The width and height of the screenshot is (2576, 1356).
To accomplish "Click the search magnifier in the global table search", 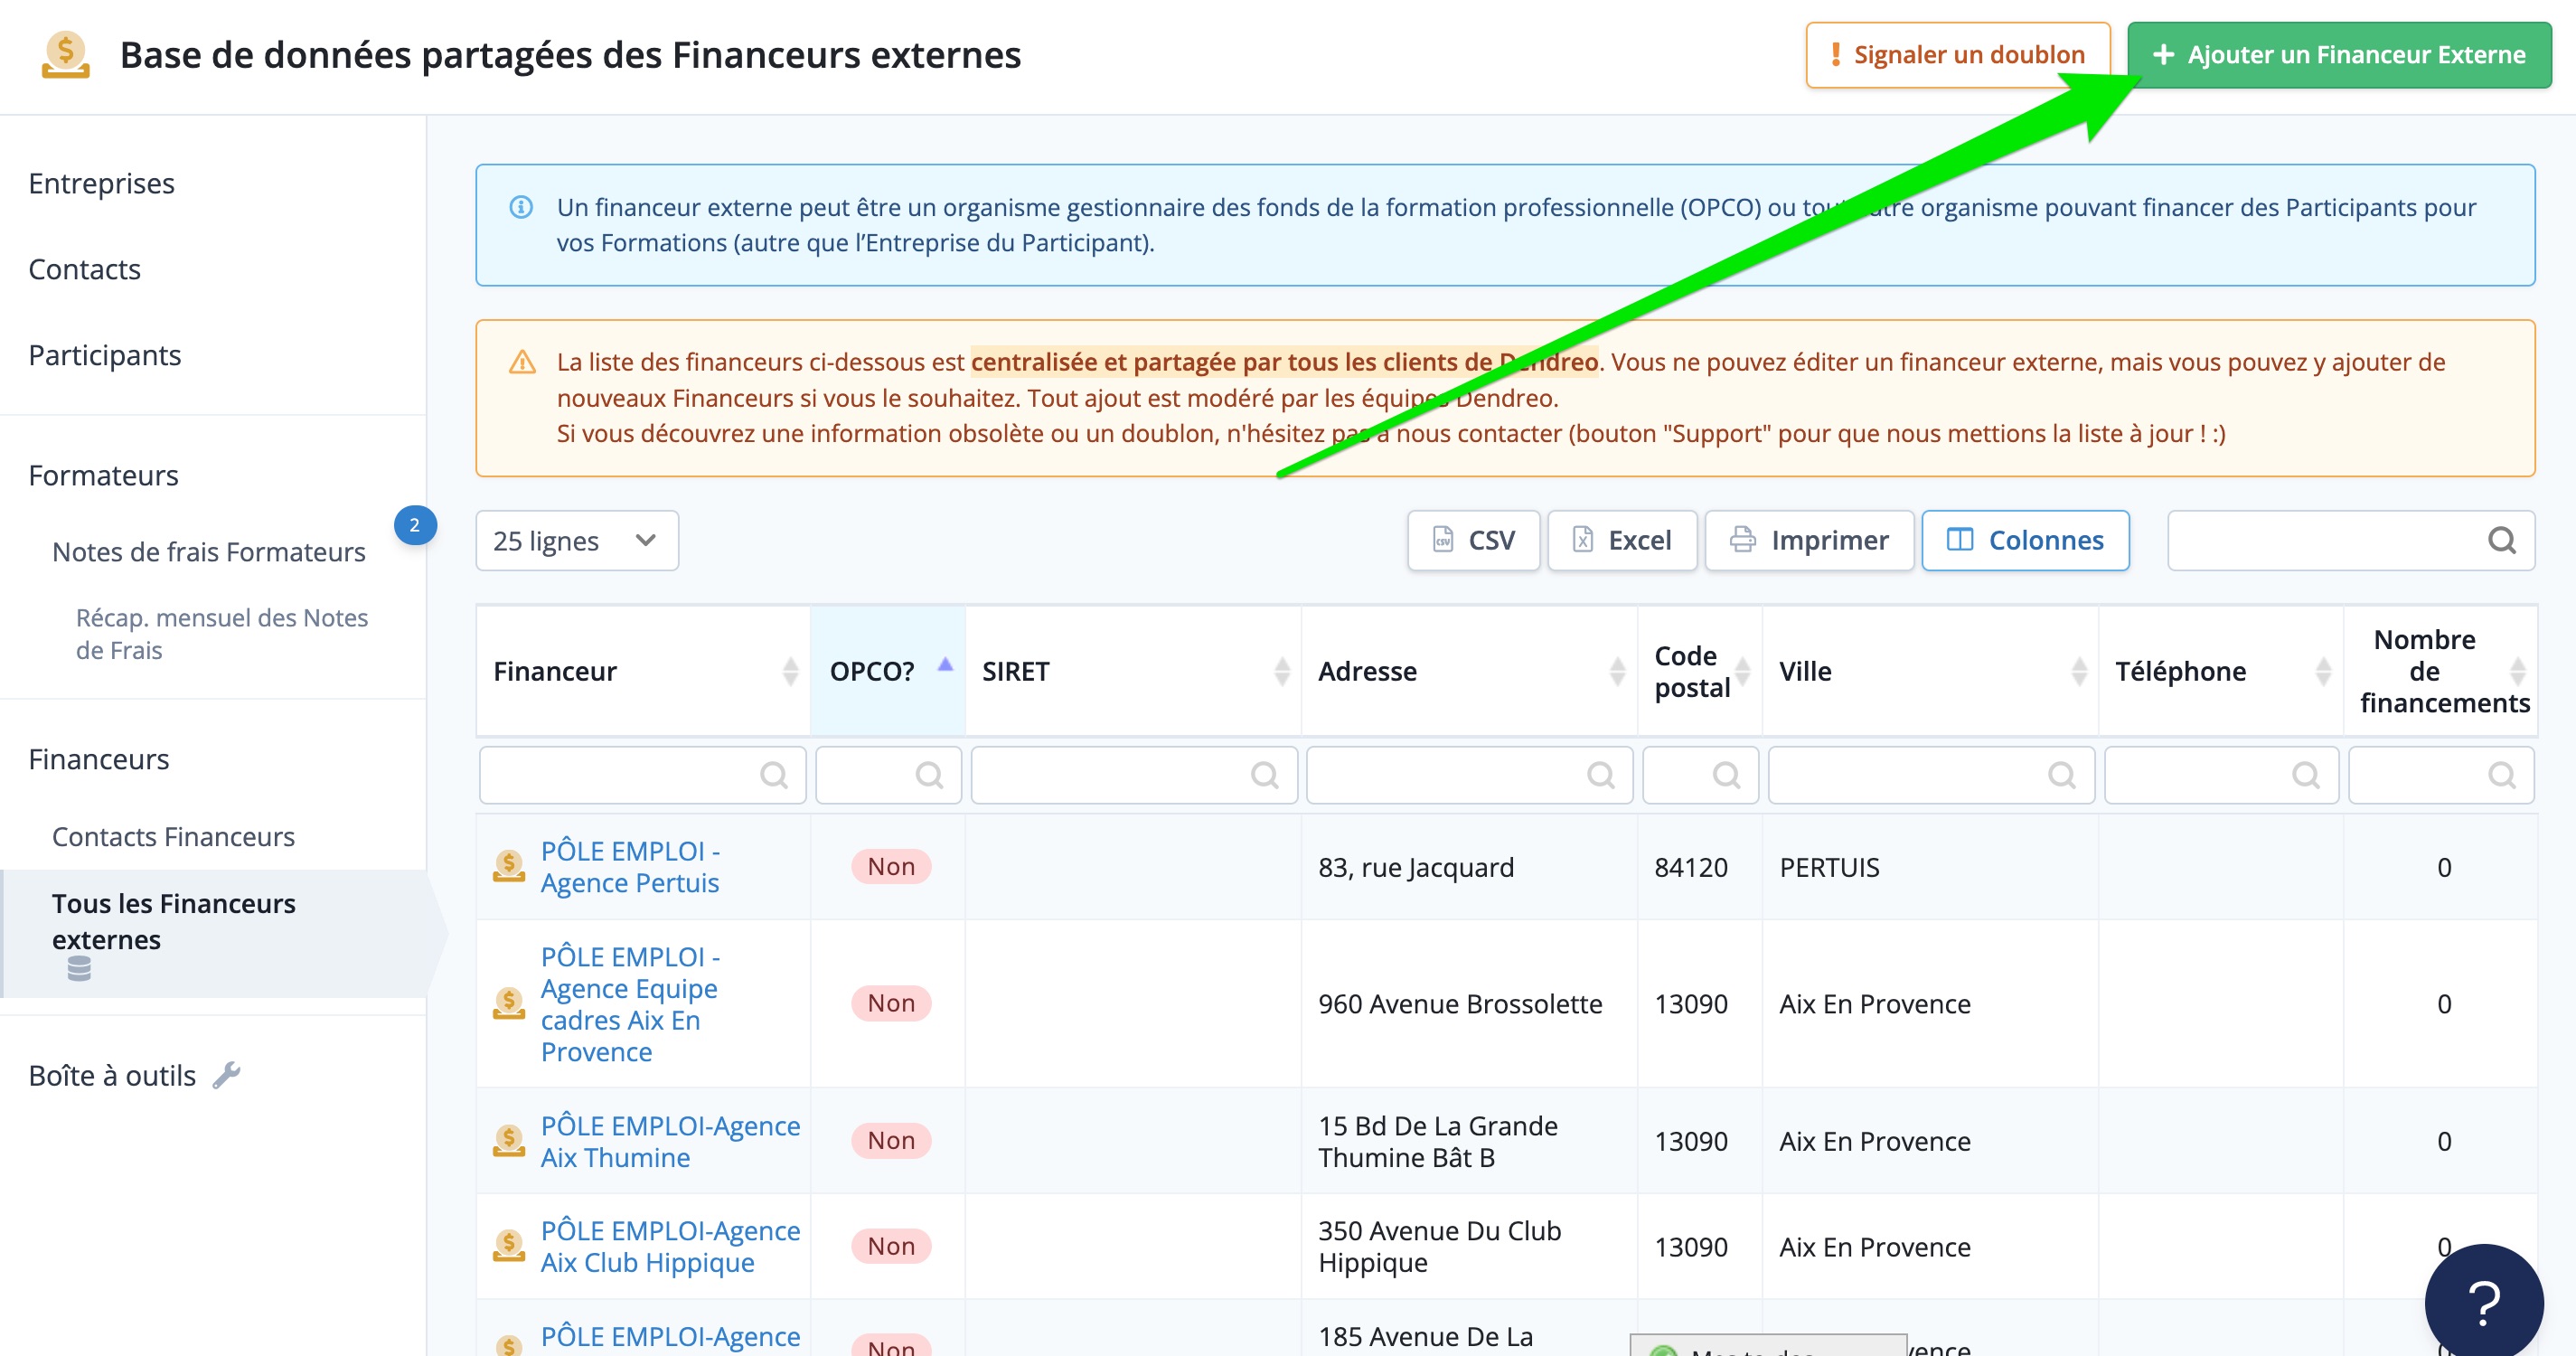I will [x=2501, y=541].
